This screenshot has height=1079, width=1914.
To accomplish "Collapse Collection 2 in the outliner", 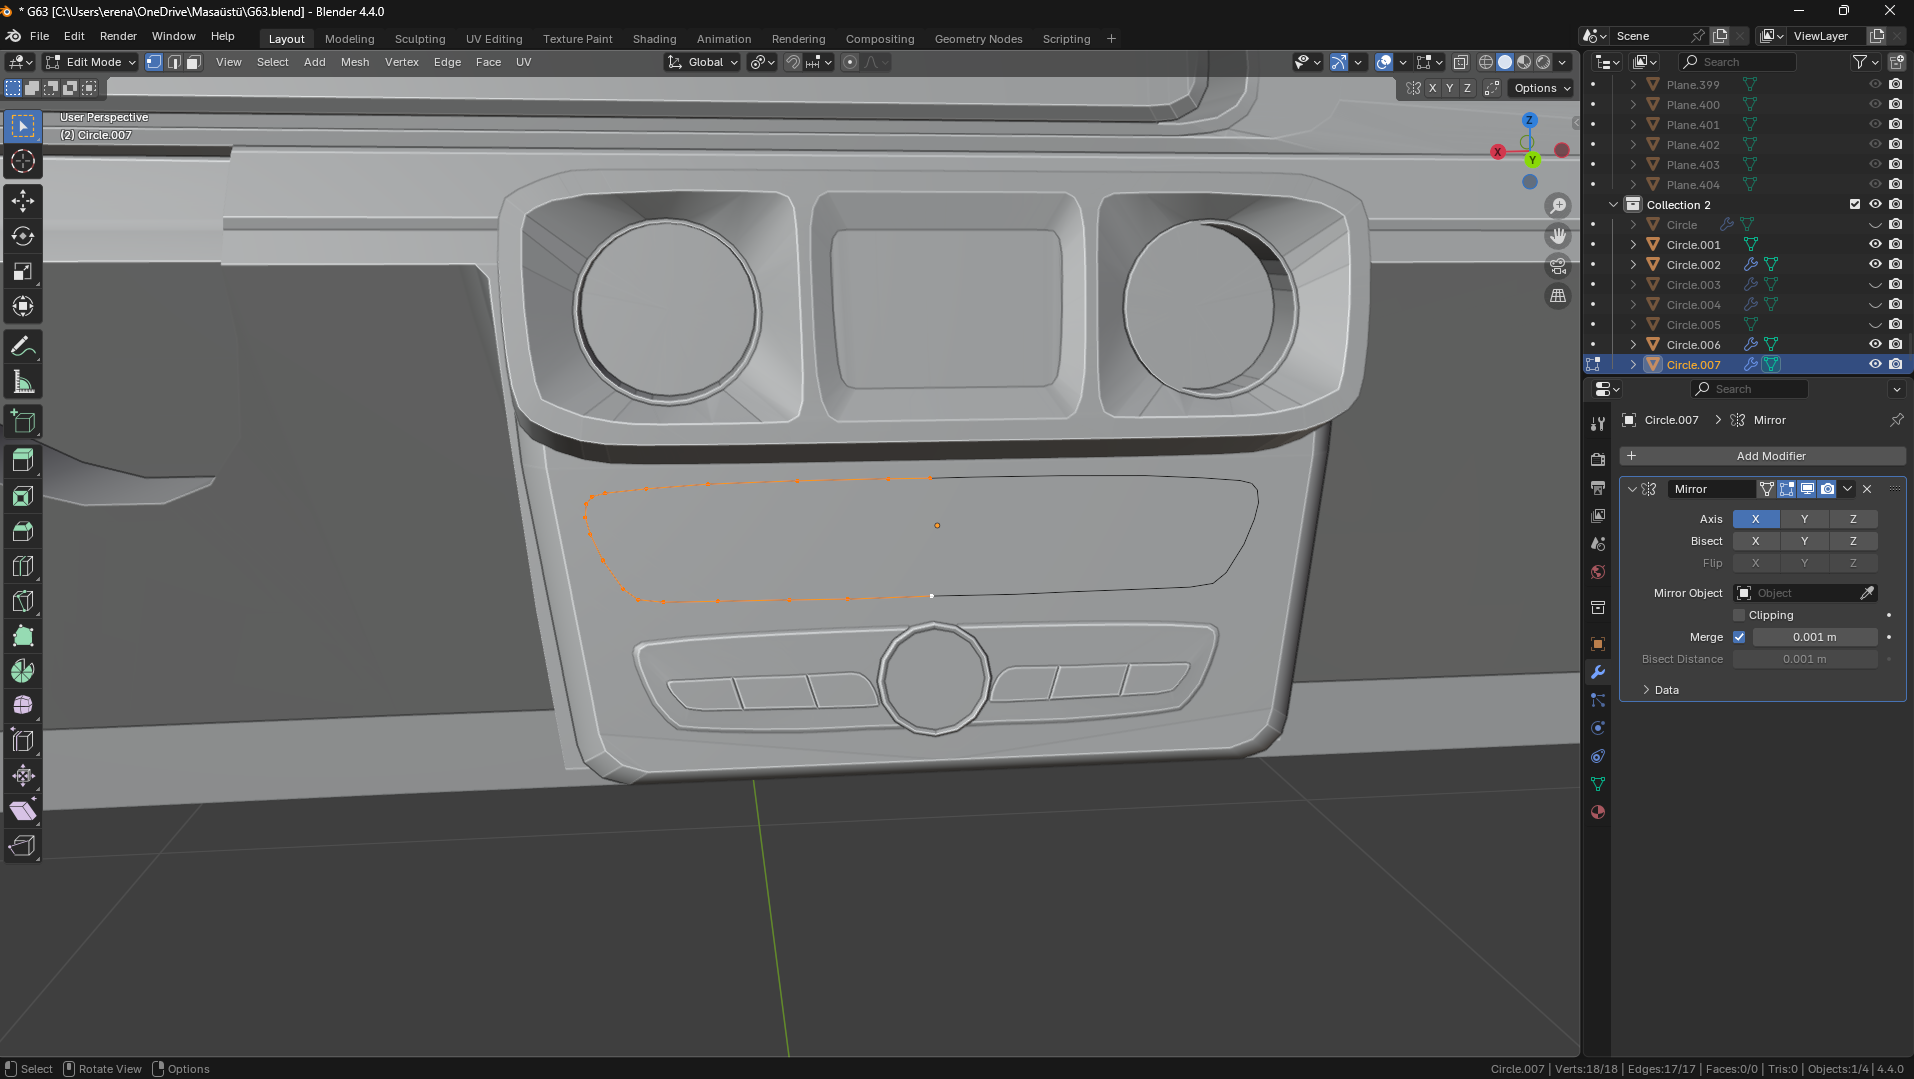I will [x=1613, y=205].
